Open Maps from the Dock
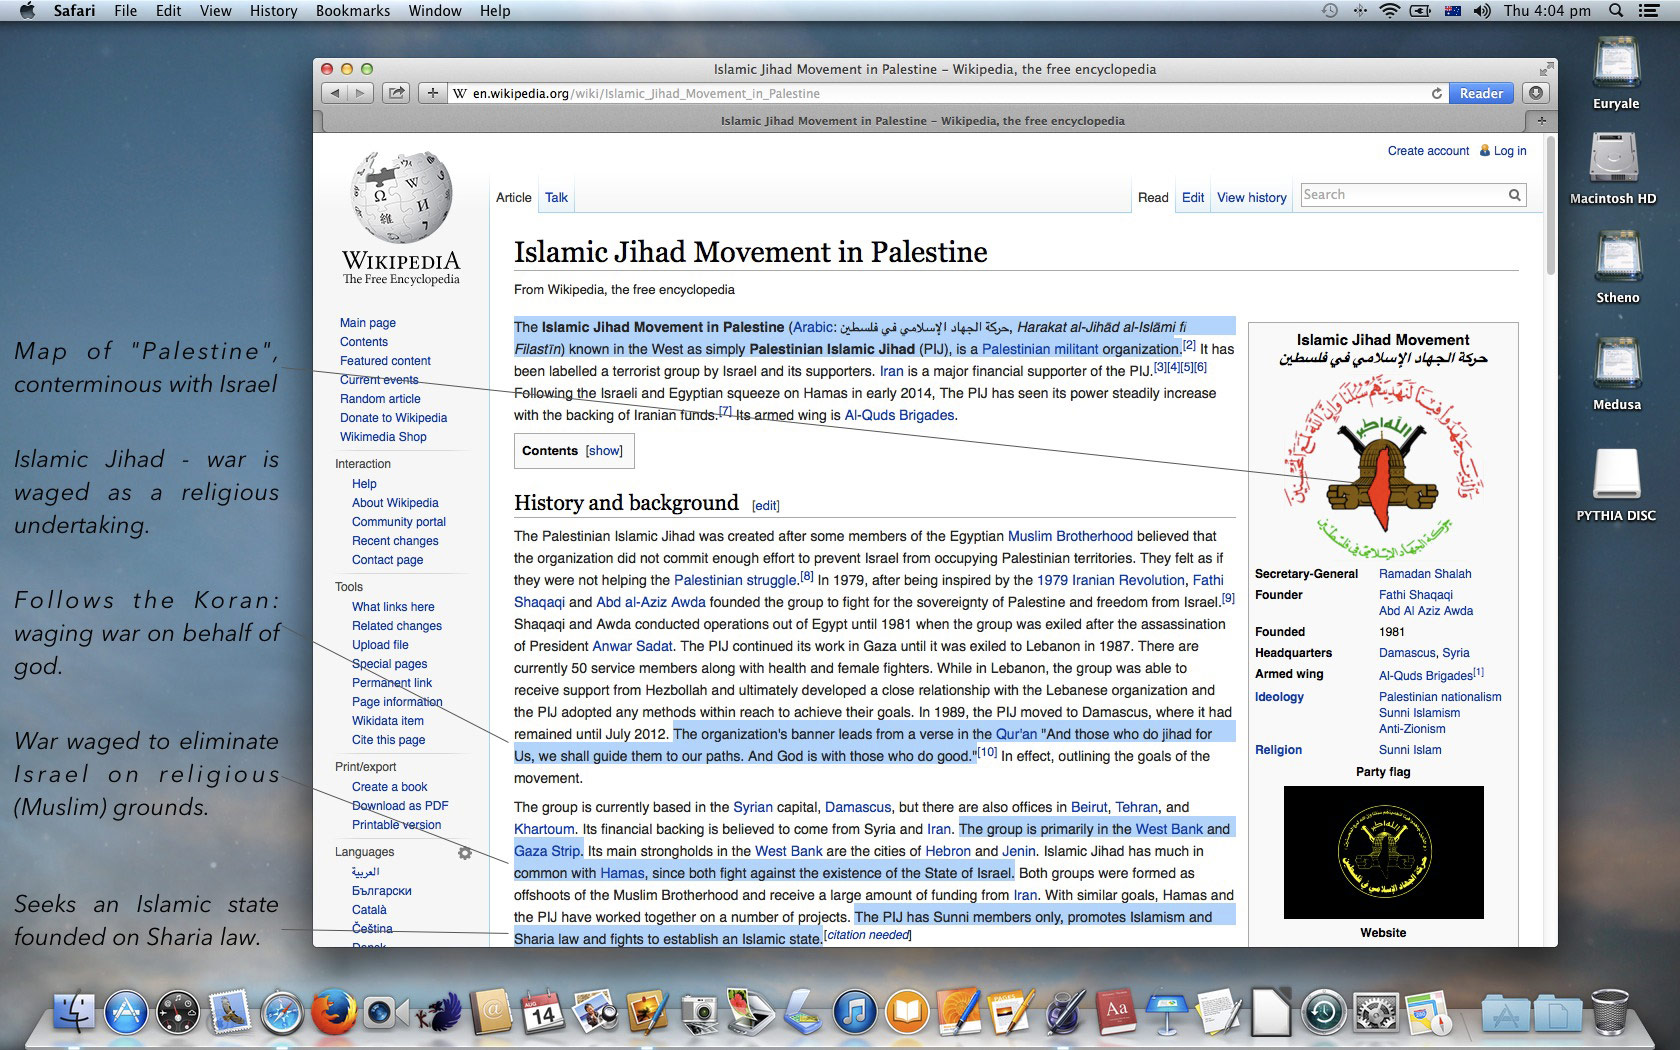 [1427, 1012]
